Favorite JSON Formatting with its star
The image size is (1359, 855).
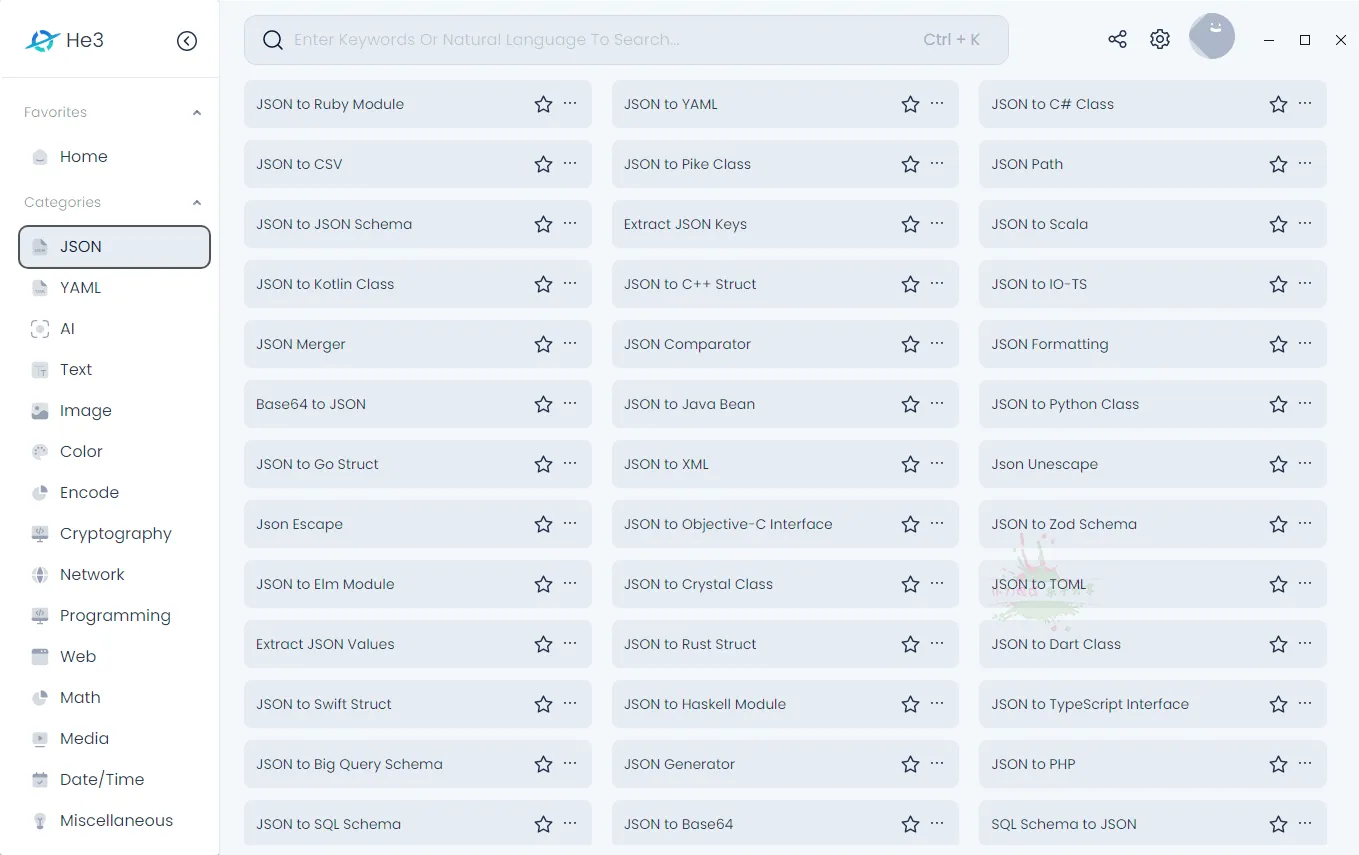[1278, 344]
